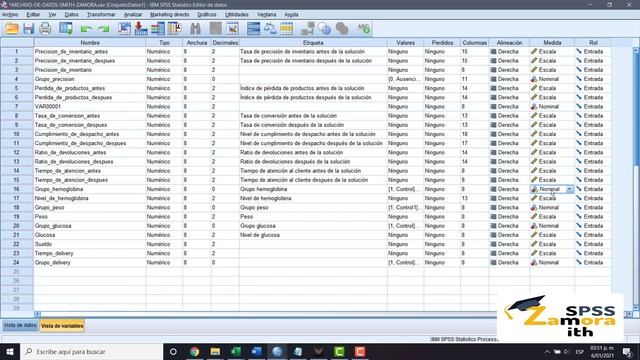
Task: Click the Etiqueta cell 'Grupo hemoglobina'
Action: [x=313, y=189]
